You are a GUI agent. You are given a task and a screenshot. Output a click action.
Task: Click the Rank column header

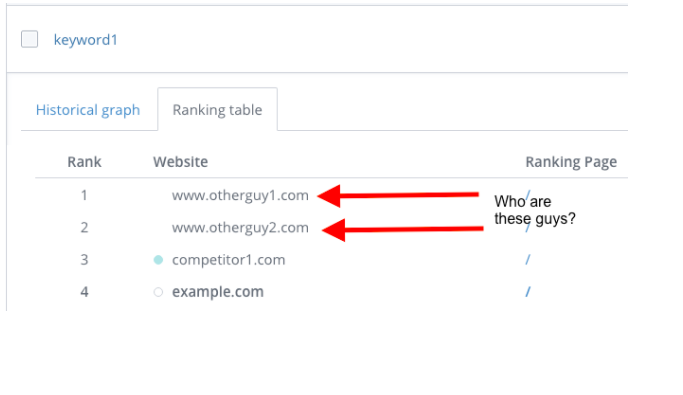[x=84, y=162]
